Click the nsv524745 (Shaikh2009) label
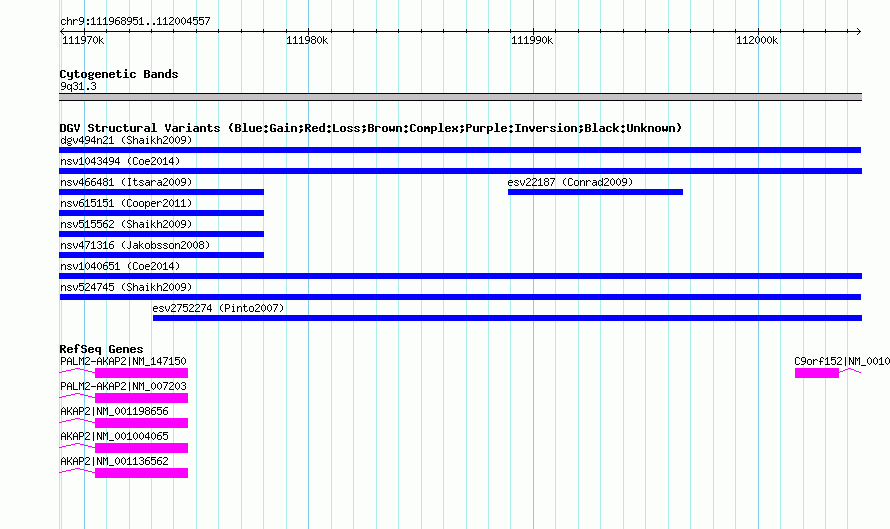 pos(126,287)
